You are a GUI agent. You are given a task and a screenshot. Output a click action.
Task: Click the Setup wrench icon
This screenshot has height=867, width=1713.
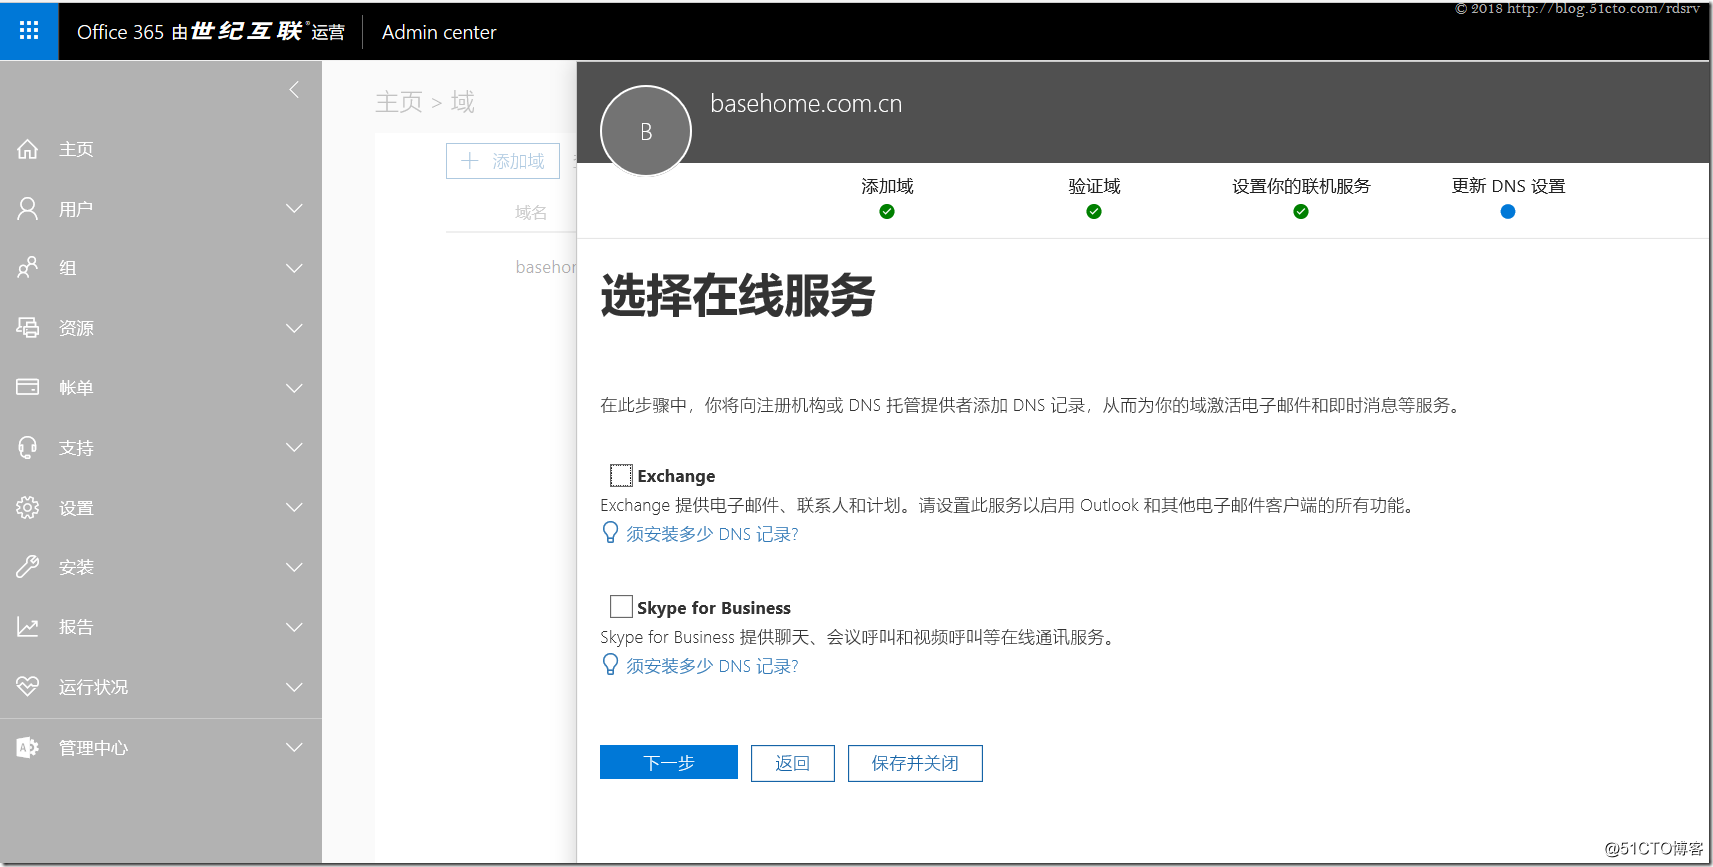pyautogui.click(x=28, y=567)
